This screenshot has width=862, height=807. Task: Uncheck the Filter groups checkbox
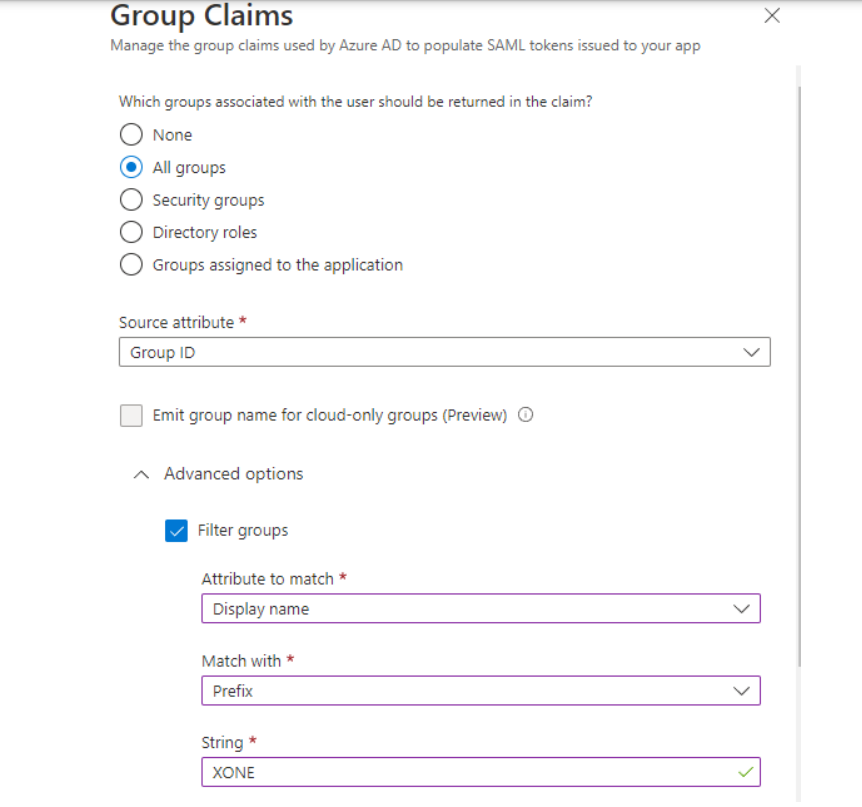176,531
